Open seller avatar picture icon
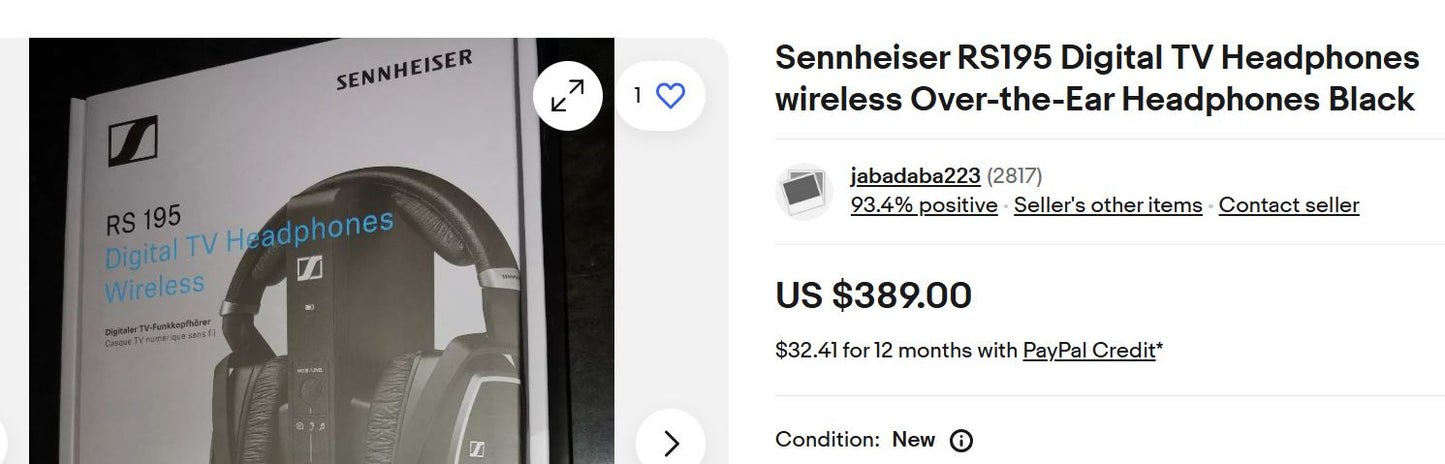Viewport: 1445px width, 464px height. pyautogui.click(x=804, y=191)
